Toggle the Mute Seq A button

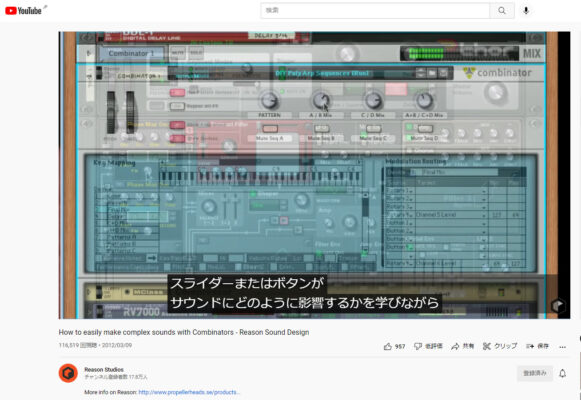pos(270,129)
